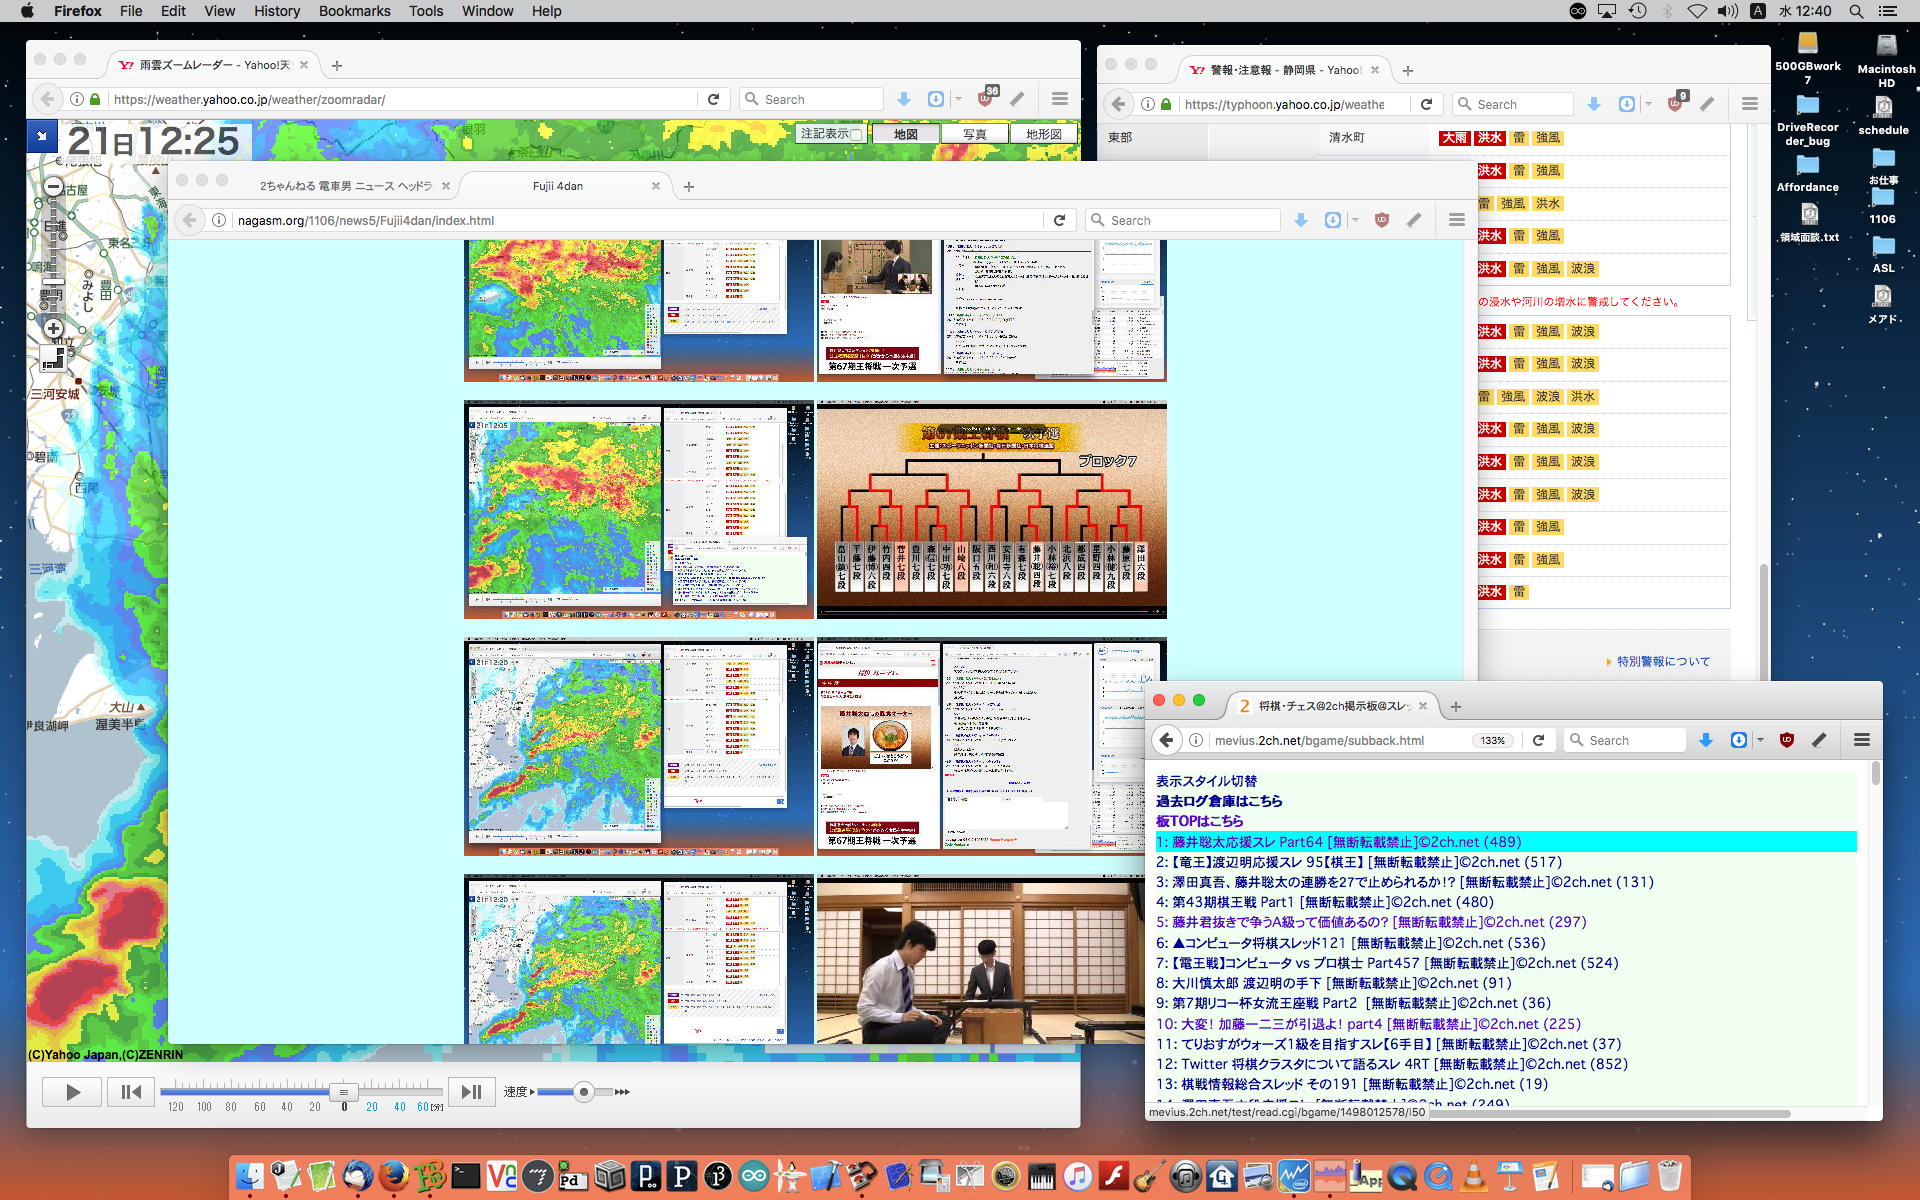Viewport: 1920px width, 1200px height.
Task: Switch to the 2ちゃんねる 電車男 tab
Action: (x=346, y=186)
